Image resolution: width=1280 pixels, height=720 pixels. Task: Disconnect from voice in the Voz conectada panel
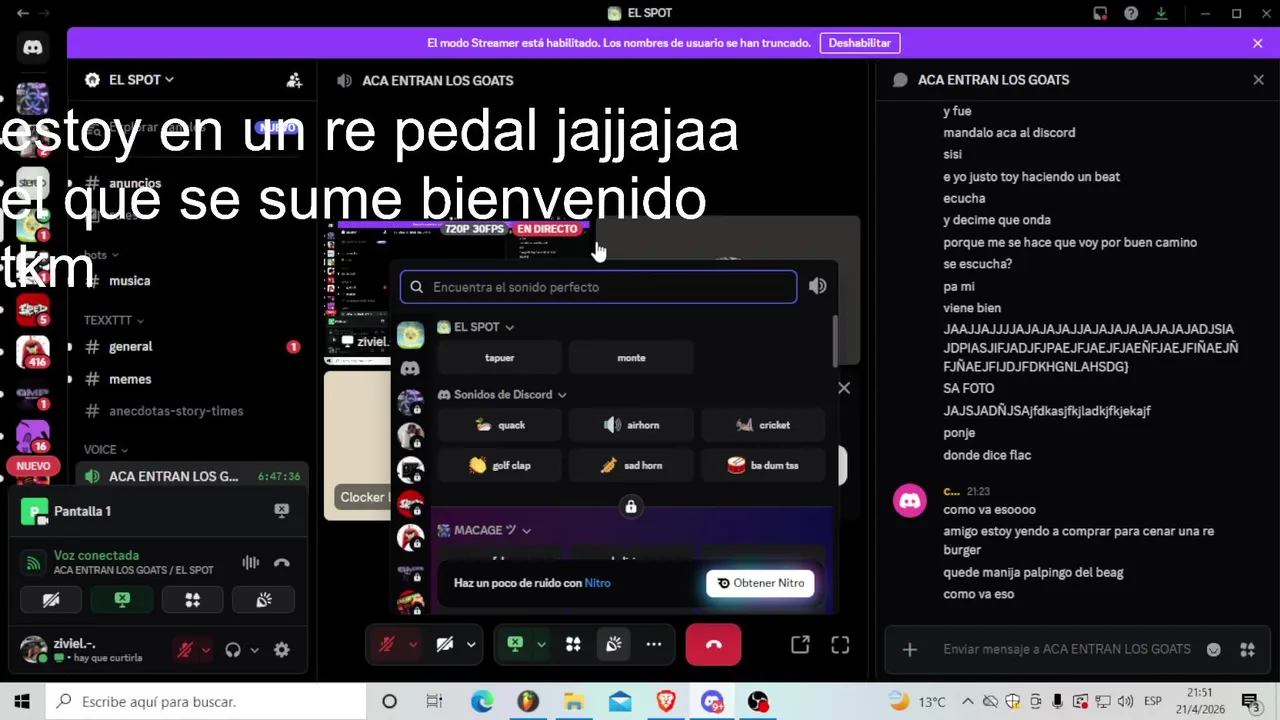coord(282,563)
